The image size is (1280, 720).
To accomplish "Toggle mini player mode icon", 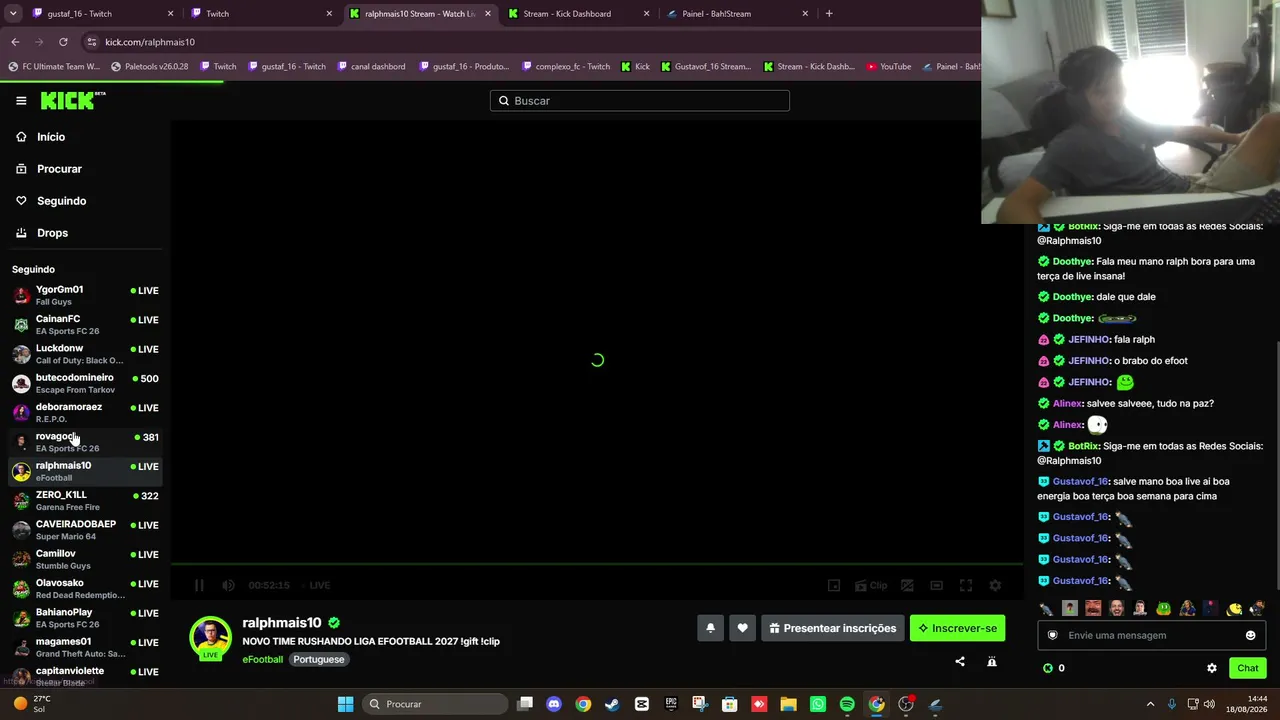I will [833, 585].
